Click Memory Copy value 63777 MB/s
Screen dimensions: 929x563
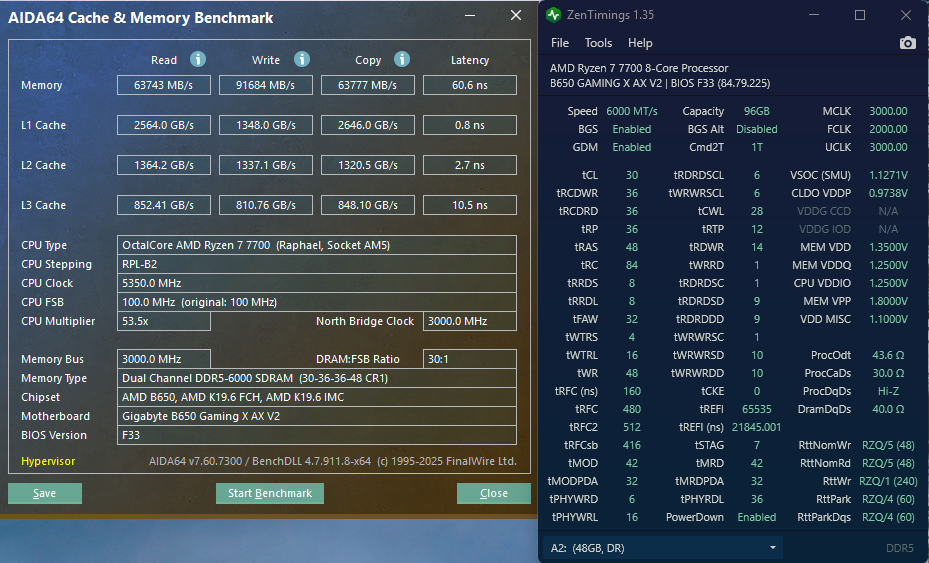(367, 85)
